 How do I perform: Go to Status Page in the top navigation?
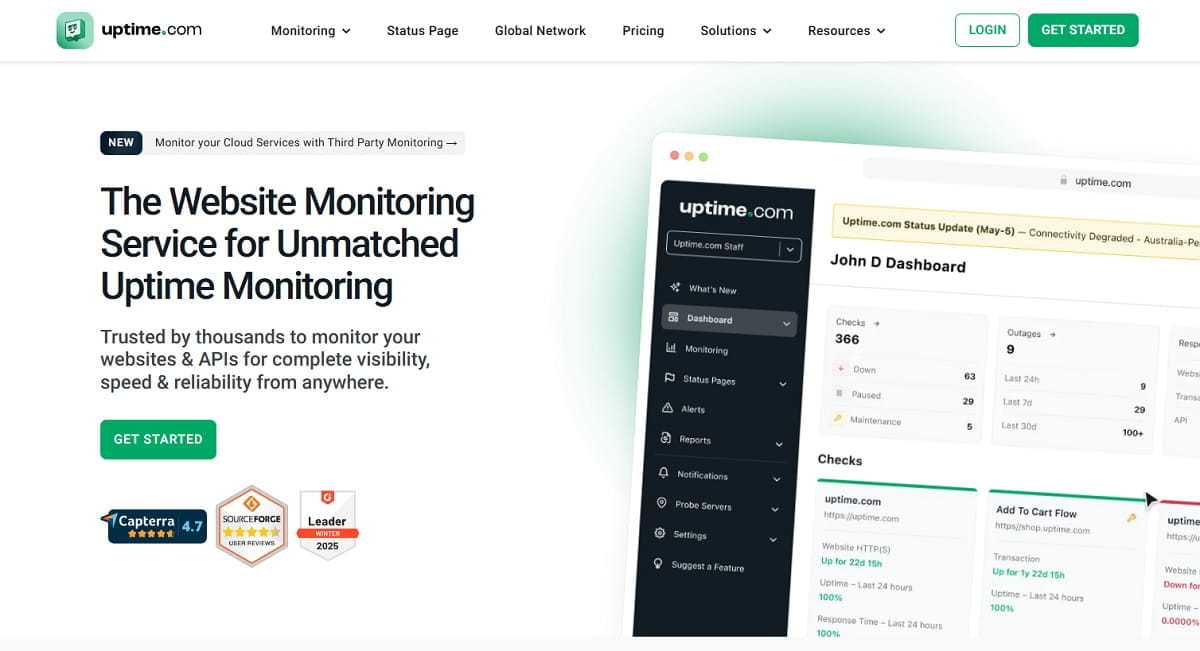[x=422, y=31]
